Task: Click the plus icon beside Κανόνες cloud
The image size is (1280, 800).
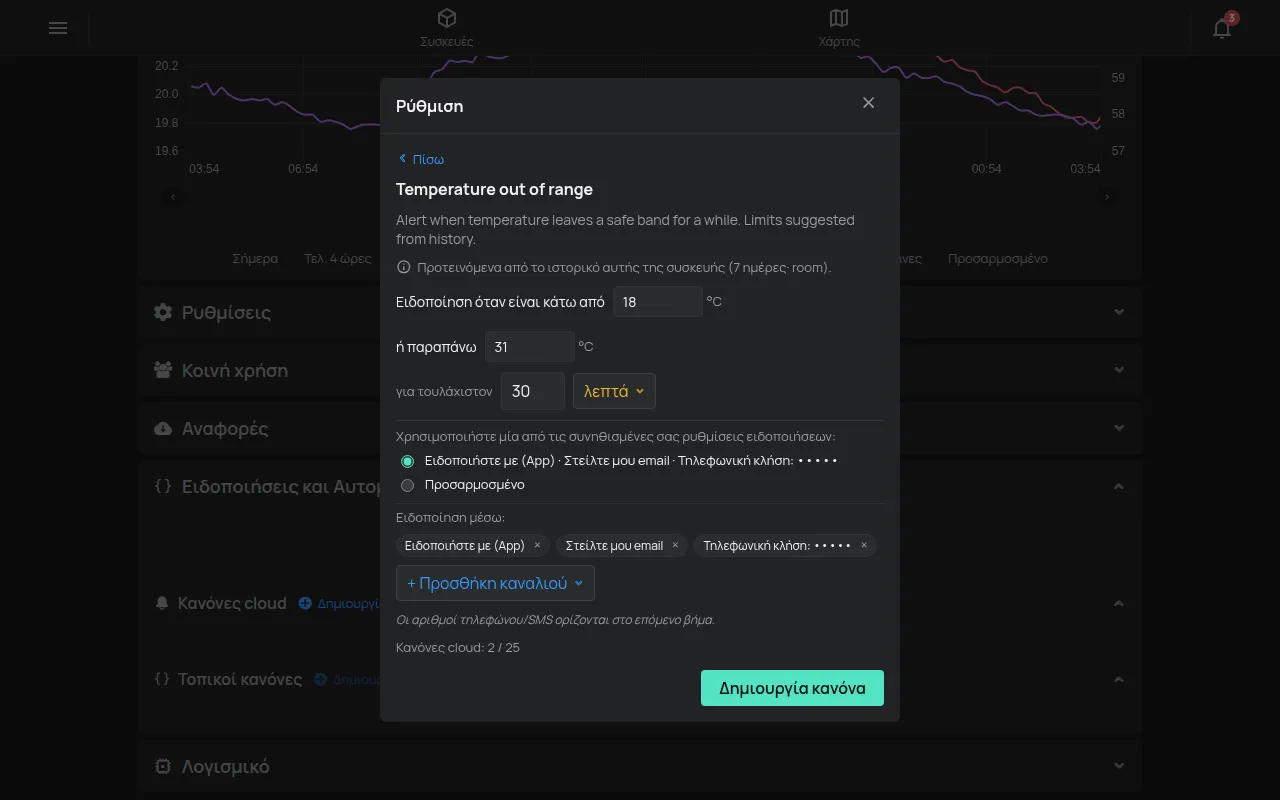Action: pyautogui.click(x=305, y=603)
